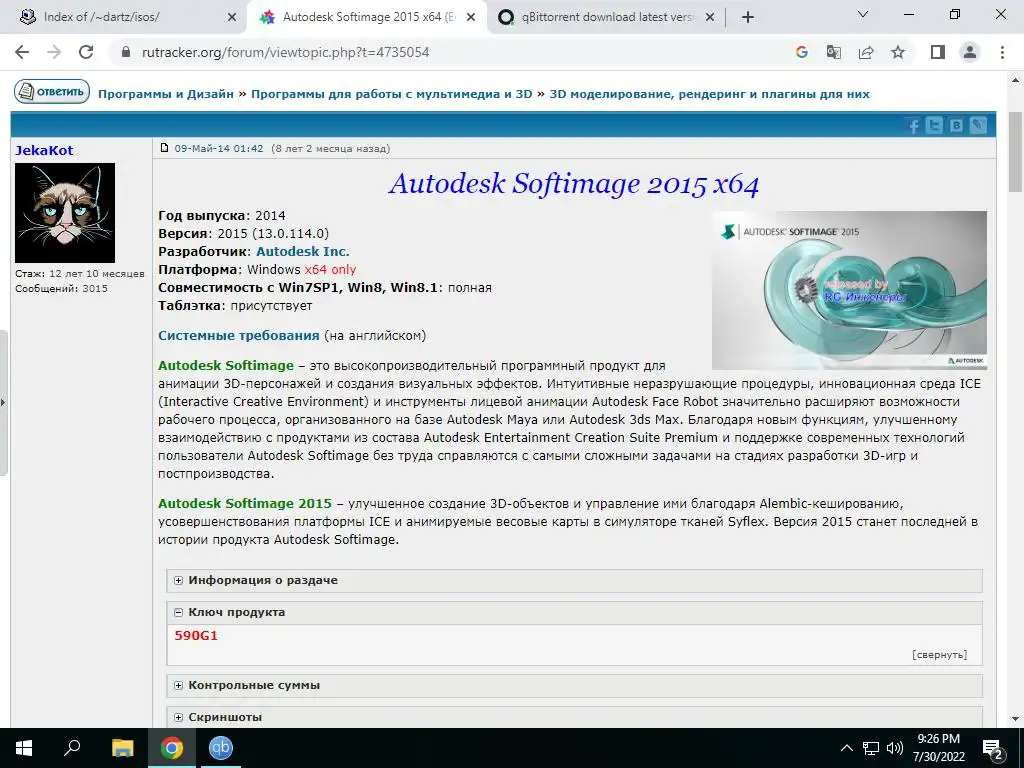
Task: Click the translate page icon
Action: coord(834,52)
